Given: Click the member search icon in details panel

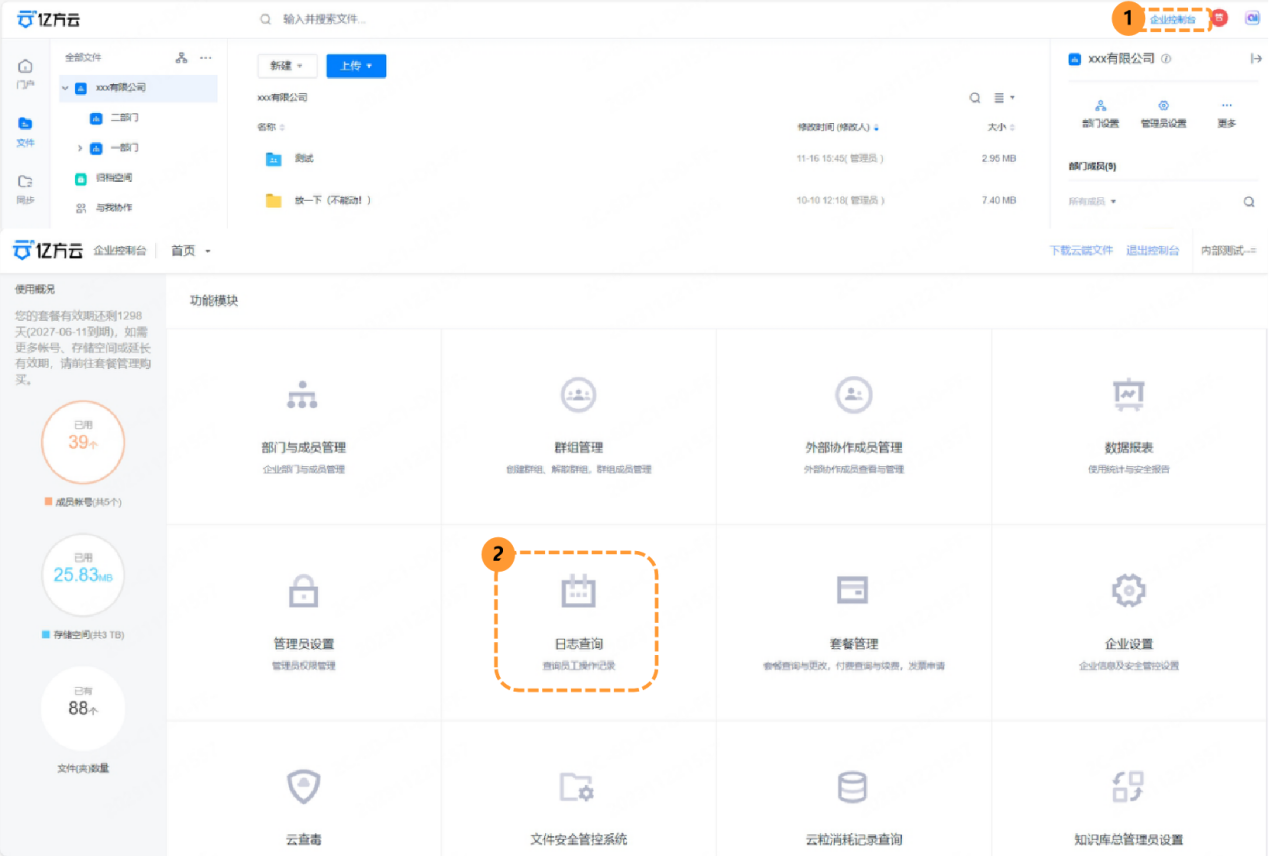Looking at the screenshot, I should pos(1249,202).
